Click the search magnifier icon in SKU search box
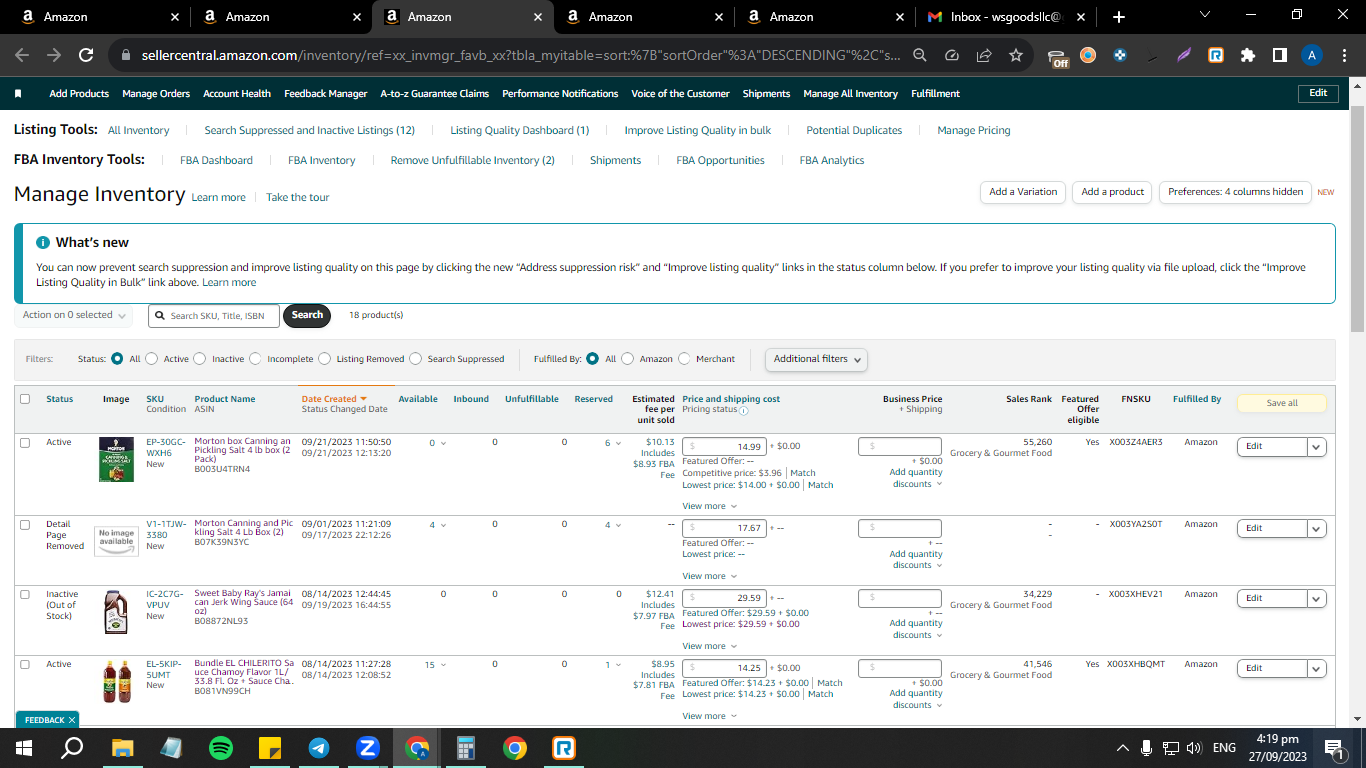1366x768 pixels. tap(160, 316)
